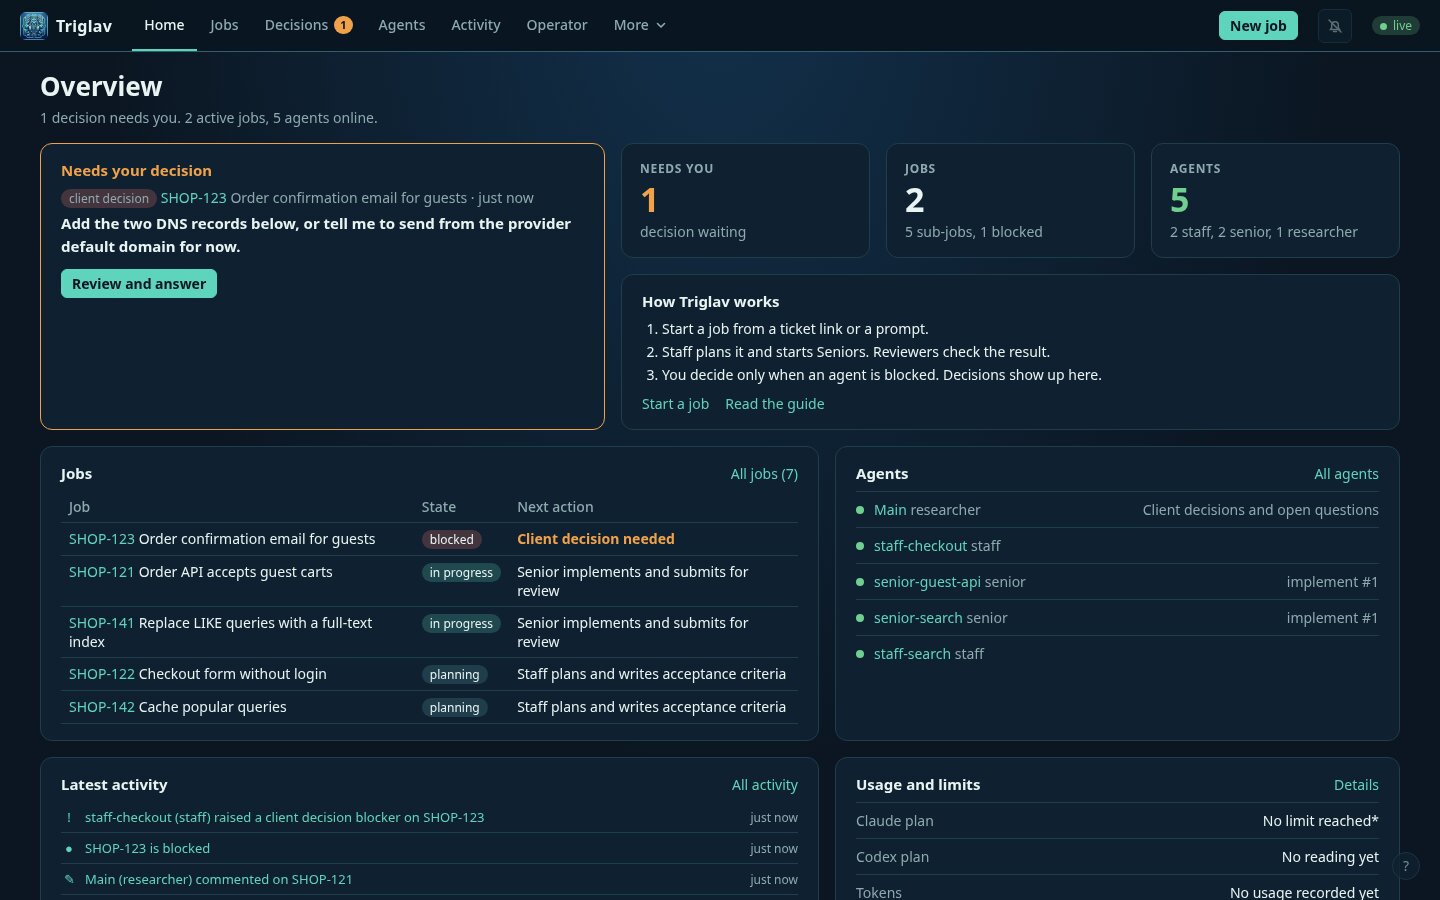Click planning badge for SHOP-142

pos(454,708)
